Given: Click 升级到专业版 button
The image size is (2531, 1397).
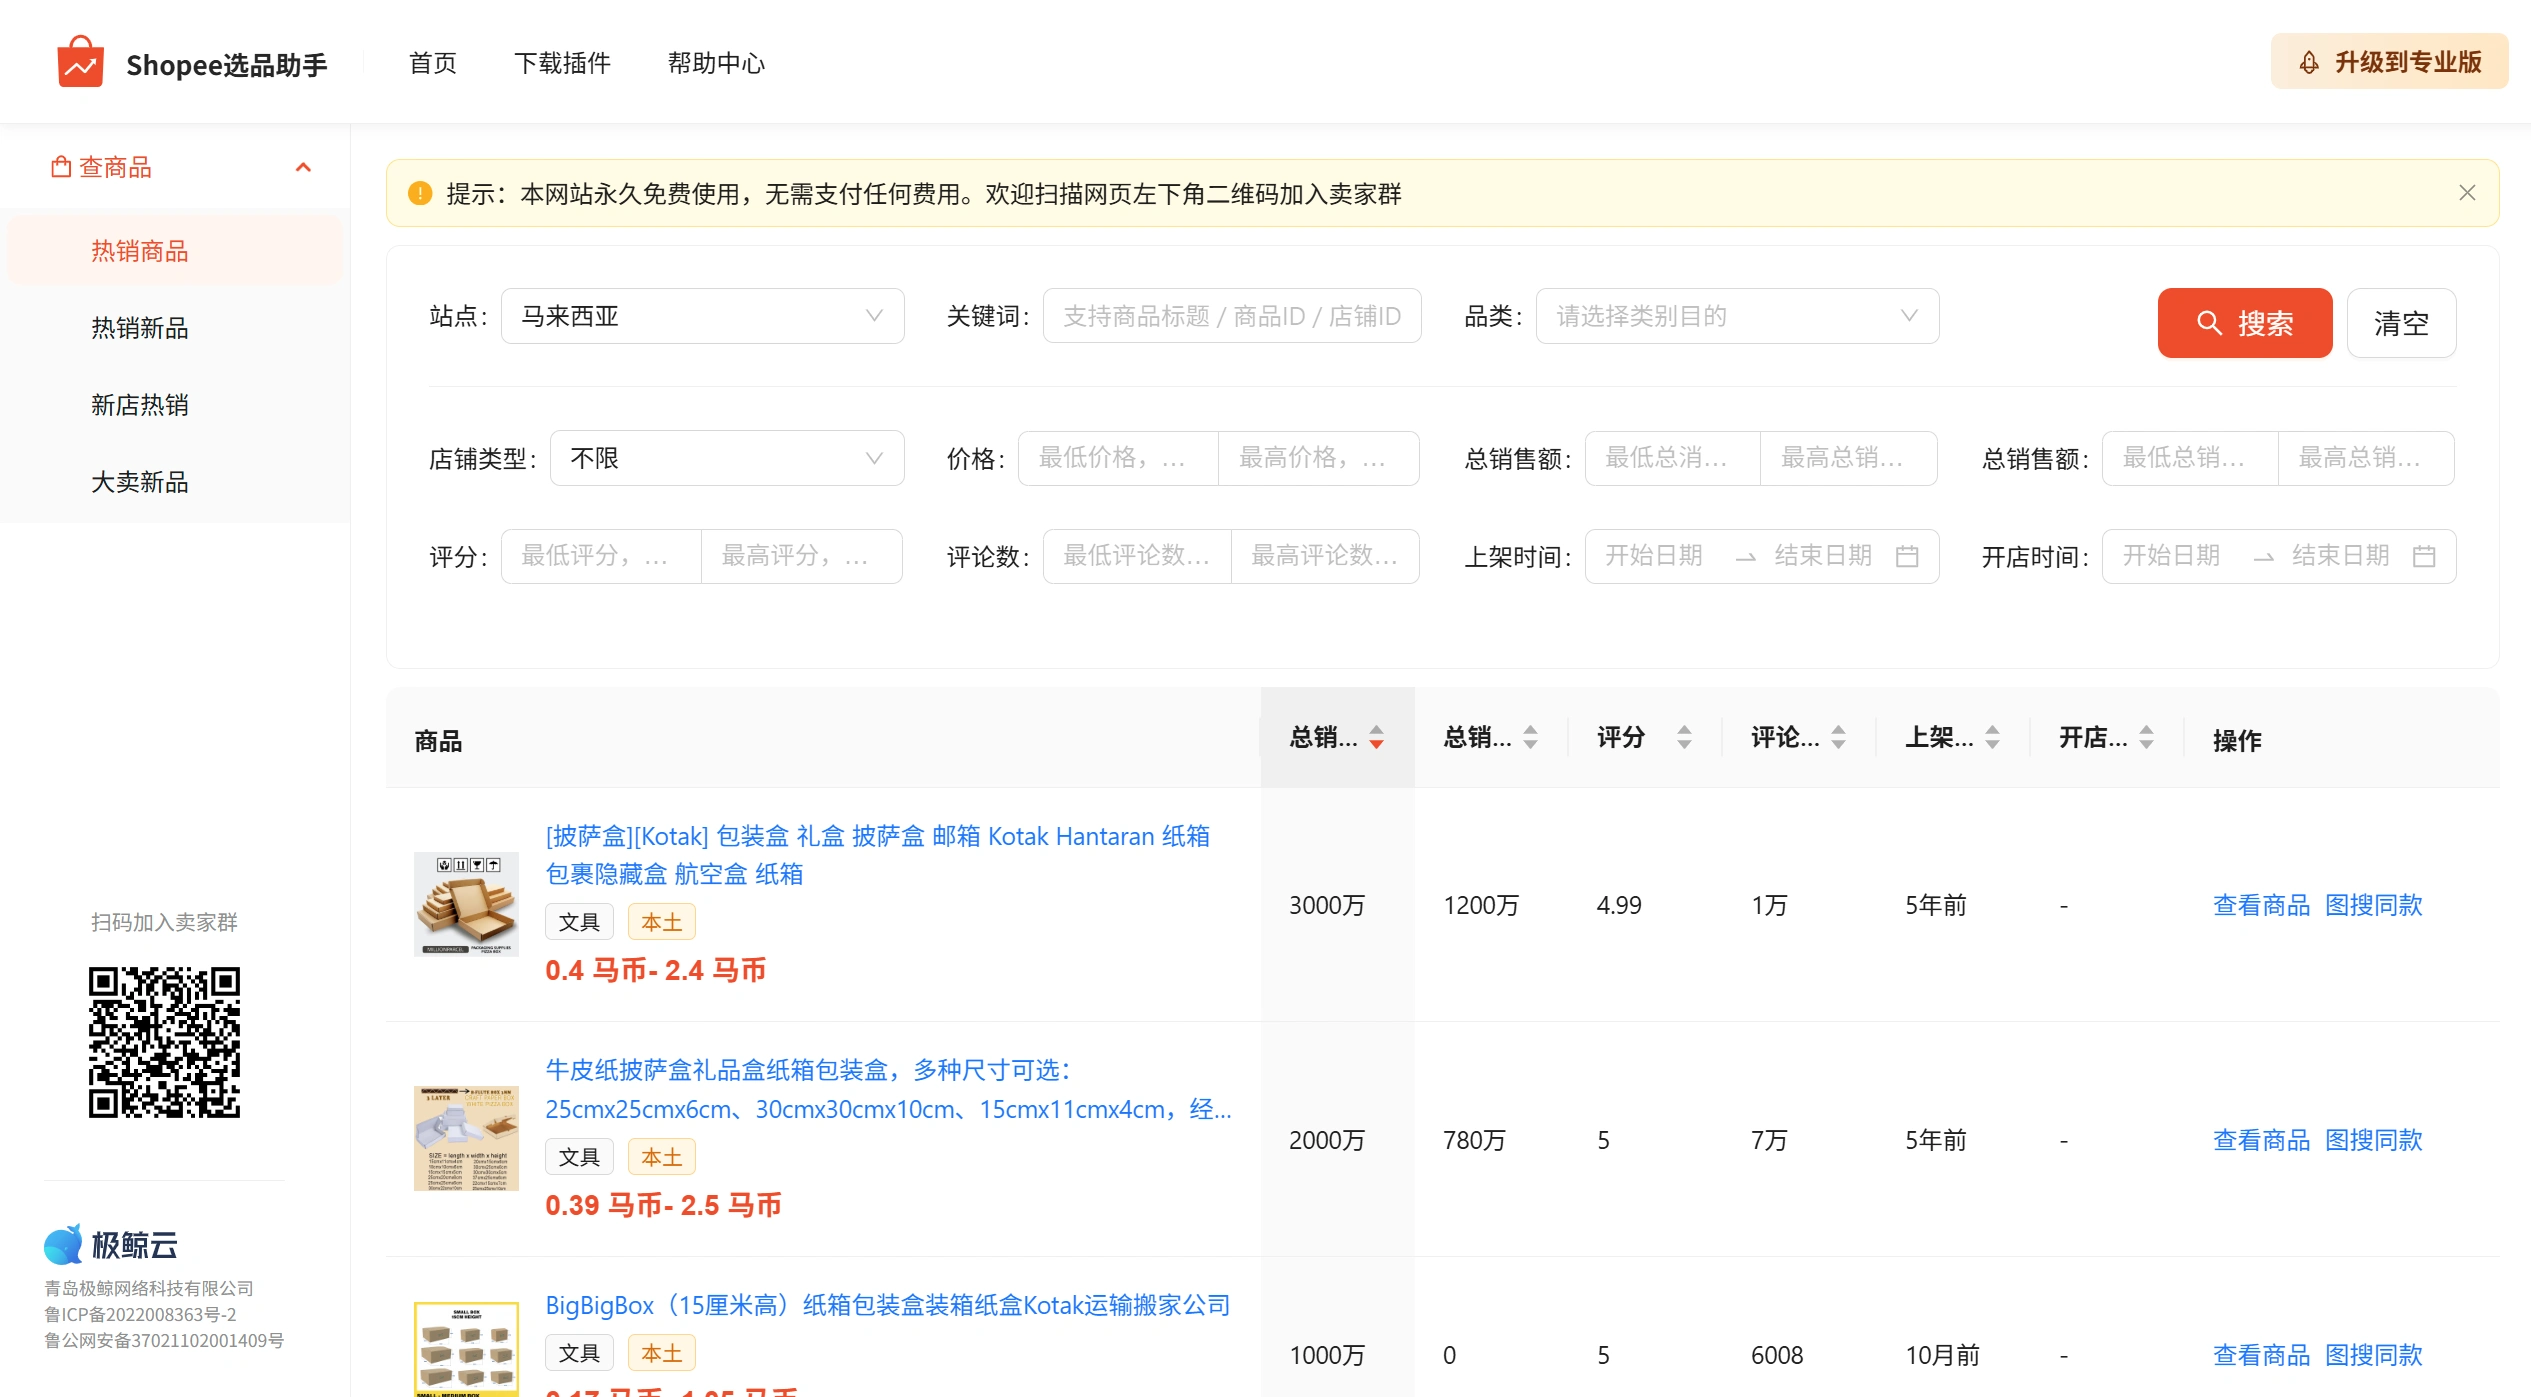Looking at the screenshot, I should pos(2390,62).
